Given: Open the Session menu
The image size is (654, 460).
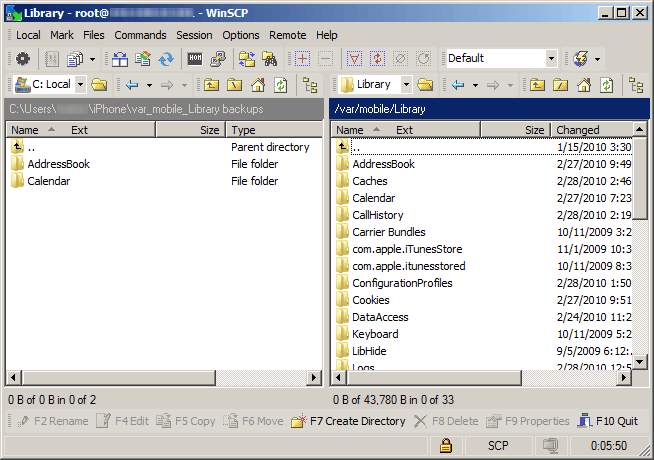Looking at the screenshot, I should coord(194,35).
